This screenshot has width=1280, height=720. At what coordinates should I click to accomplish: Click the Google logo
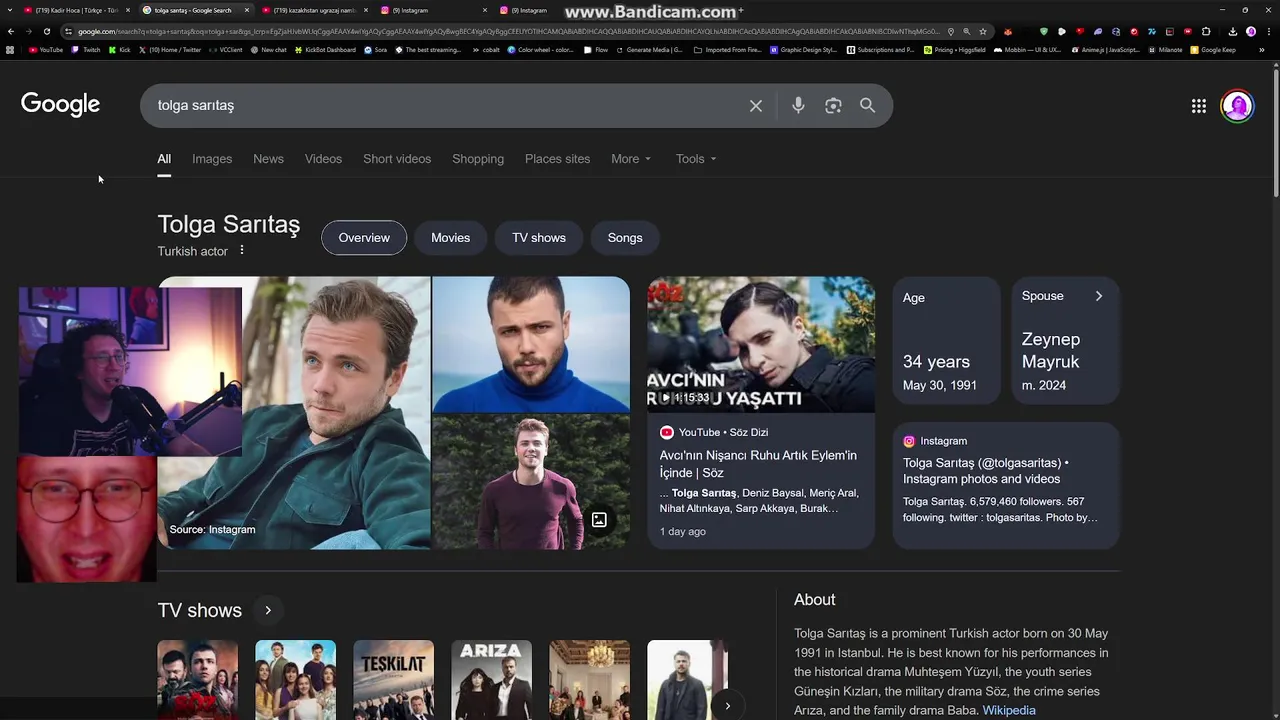[x=60, y=105]
